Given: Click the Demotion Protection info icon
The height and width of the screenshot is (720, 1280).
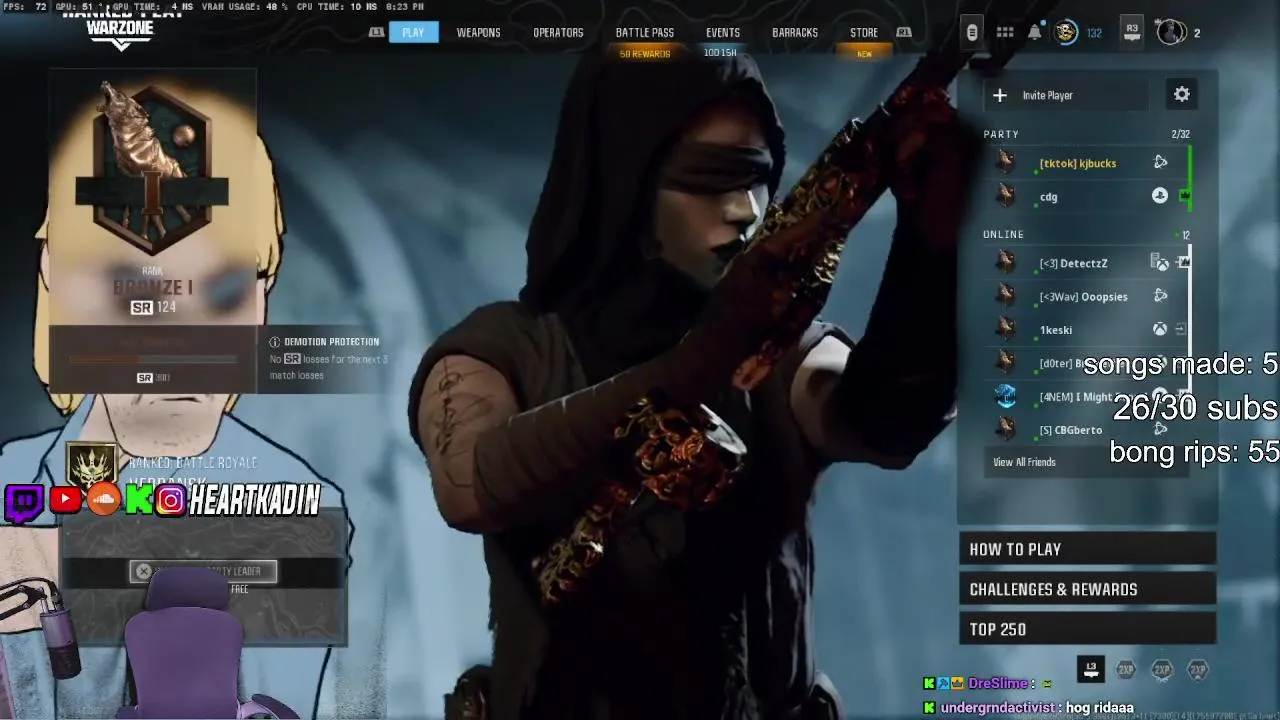Looking at the screenshot, I should click(x=275, y=342).
